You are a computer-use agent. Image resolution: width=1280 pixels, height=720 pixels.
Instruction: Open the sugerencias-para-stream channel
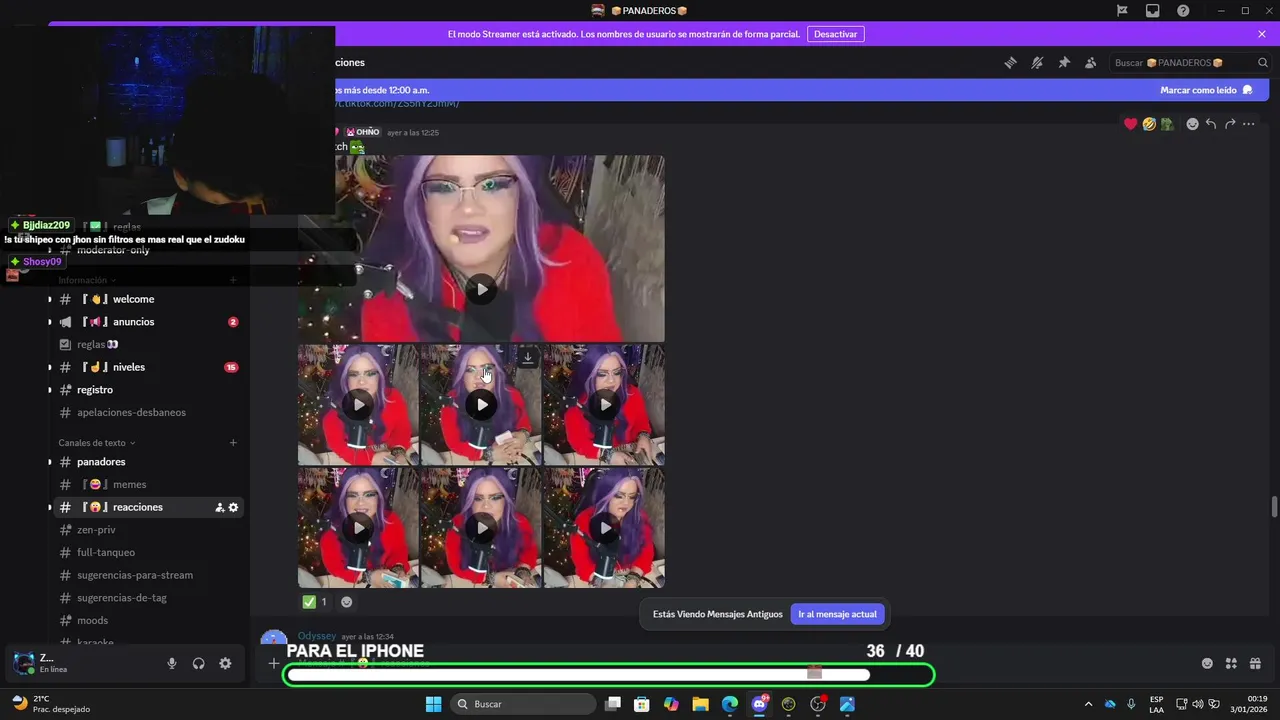pyautogui.click(x=147, y=575)
